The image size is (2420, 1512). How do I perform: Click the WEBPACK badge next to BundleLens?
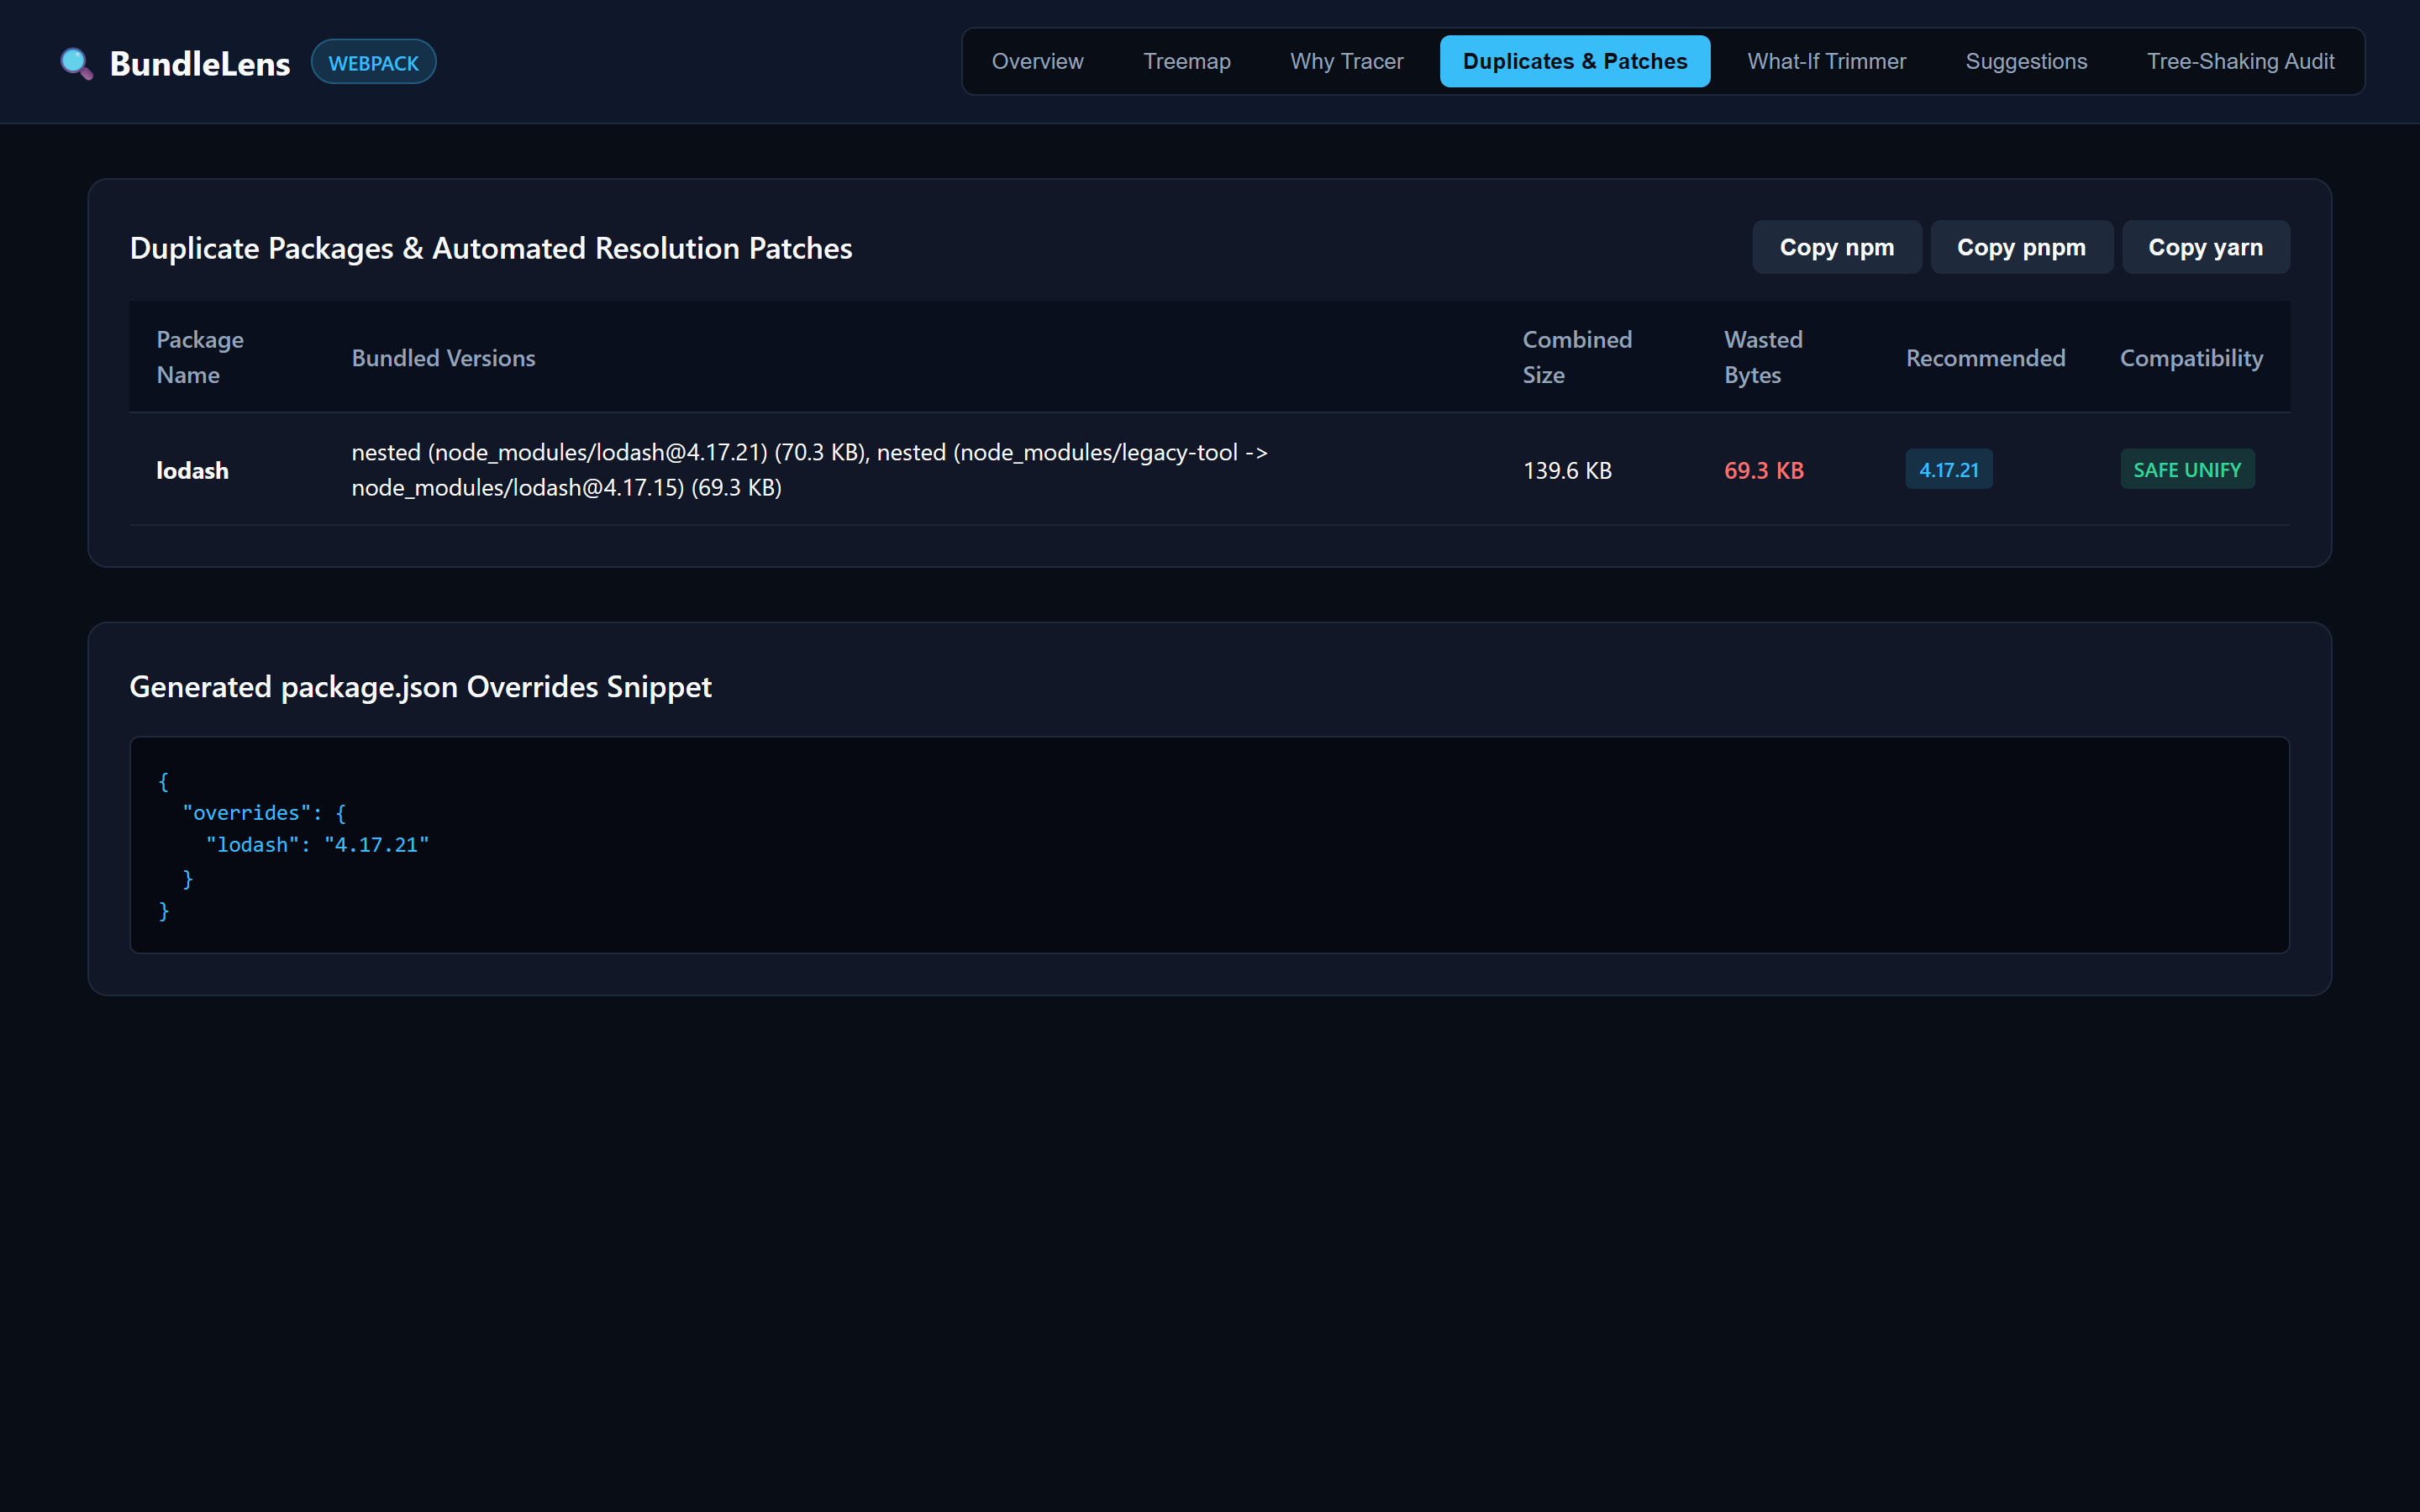(x=373, y=62)
